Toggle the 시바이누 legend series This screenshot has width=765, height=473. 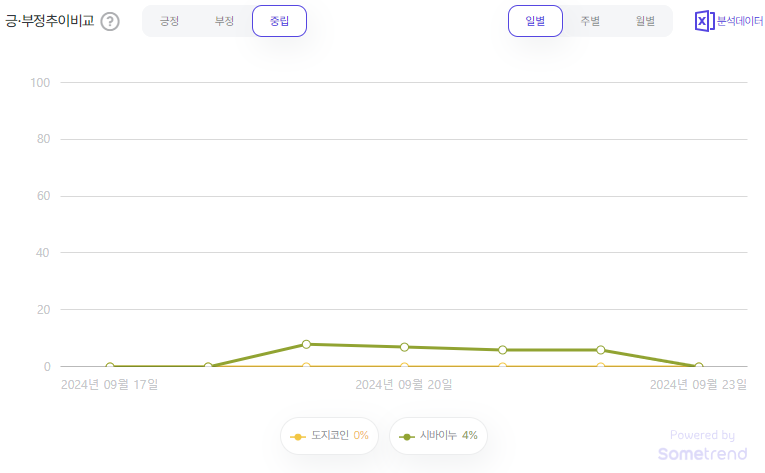coord(438,435)
